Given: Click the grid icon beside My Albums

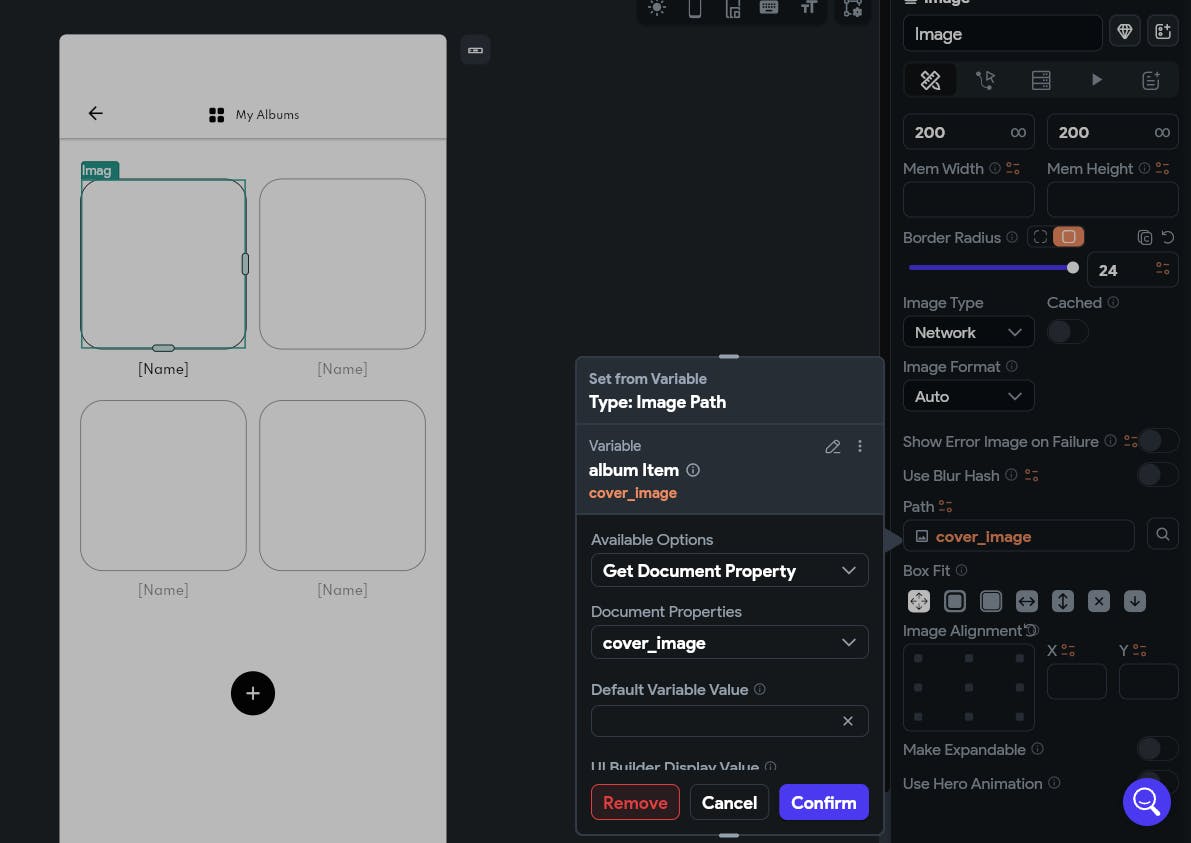Looking at the screenshot, I should 216,115.
